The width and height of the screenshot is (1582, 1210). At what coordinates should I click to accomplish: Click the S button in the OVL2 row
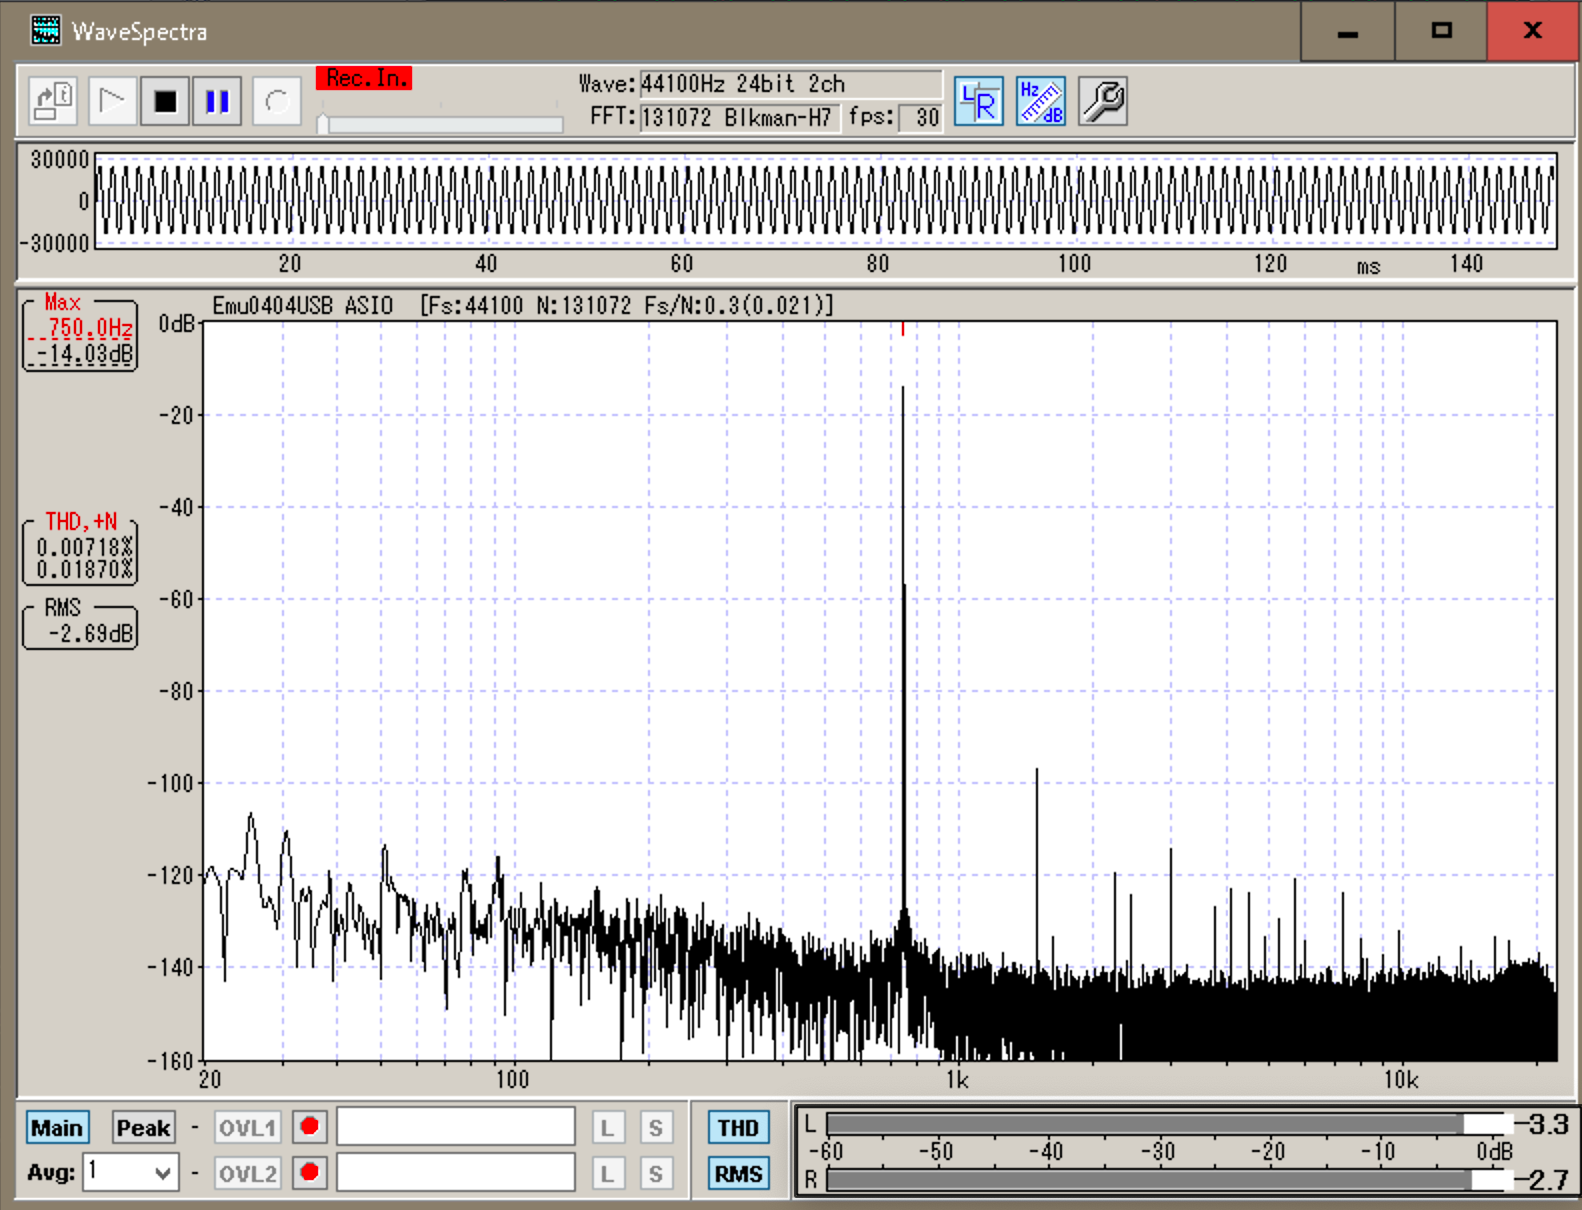[x=655, y=1173]
